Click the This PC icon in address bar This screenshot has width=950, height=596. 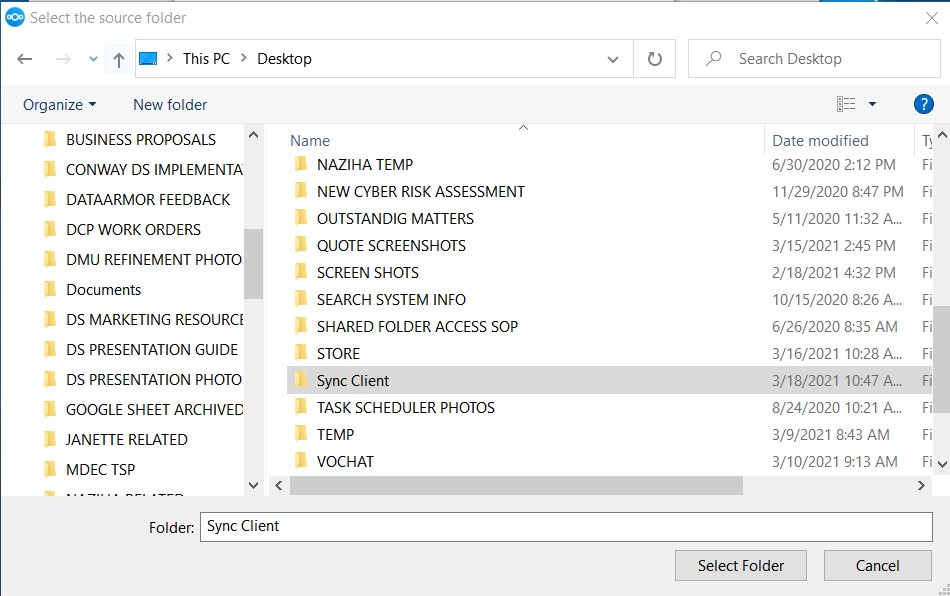point(149,59)
